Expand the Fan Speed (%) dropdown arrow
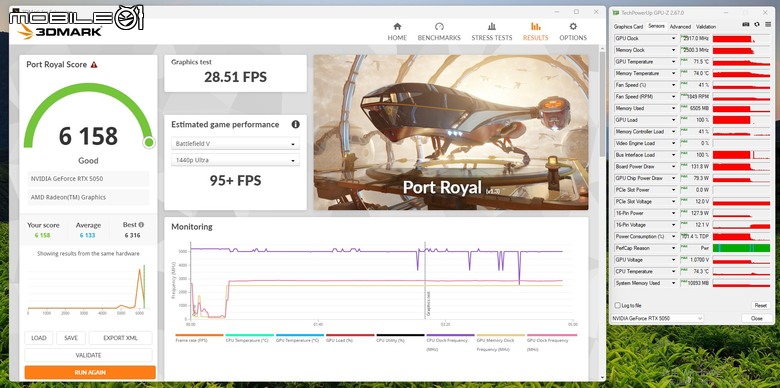 [674, 85]
